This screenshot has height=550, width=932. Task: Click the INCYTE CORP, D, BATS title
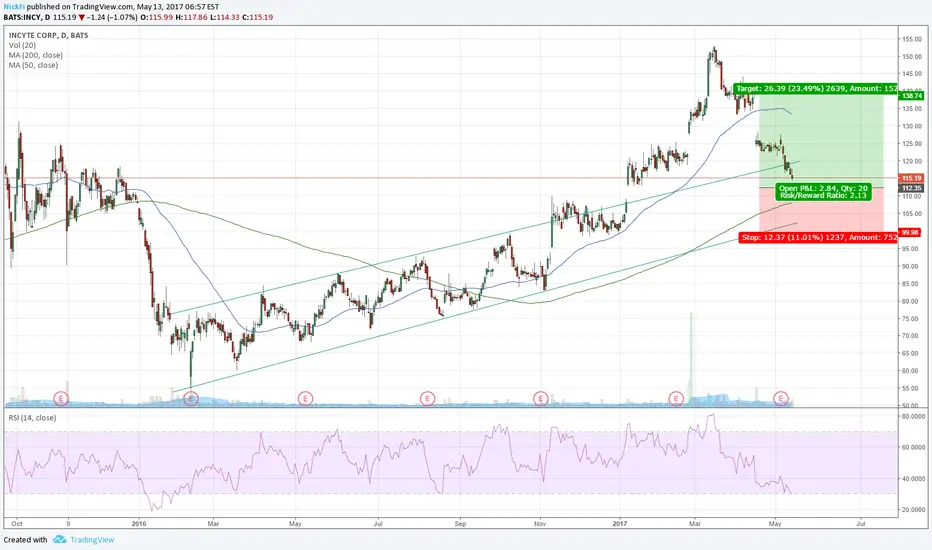(49, 36)
